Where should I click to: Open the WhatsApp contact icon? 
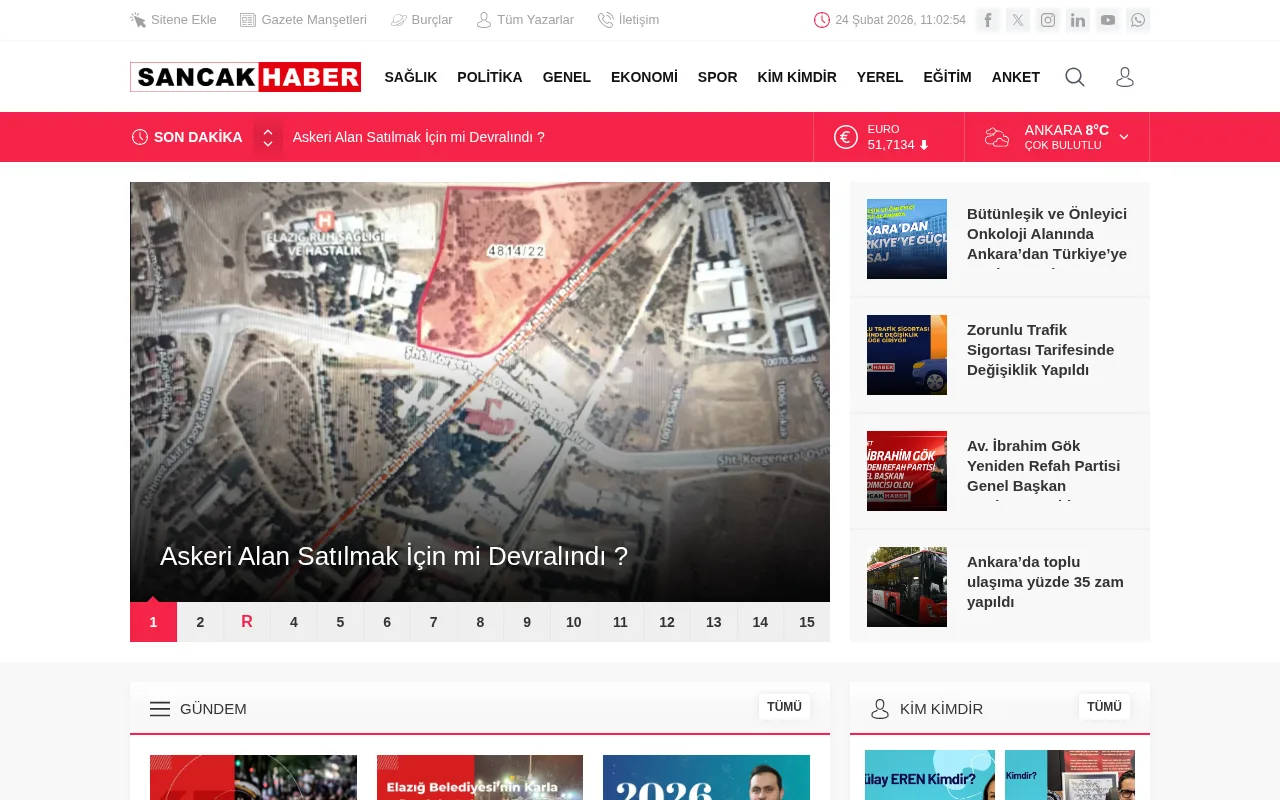[1138, 20]
